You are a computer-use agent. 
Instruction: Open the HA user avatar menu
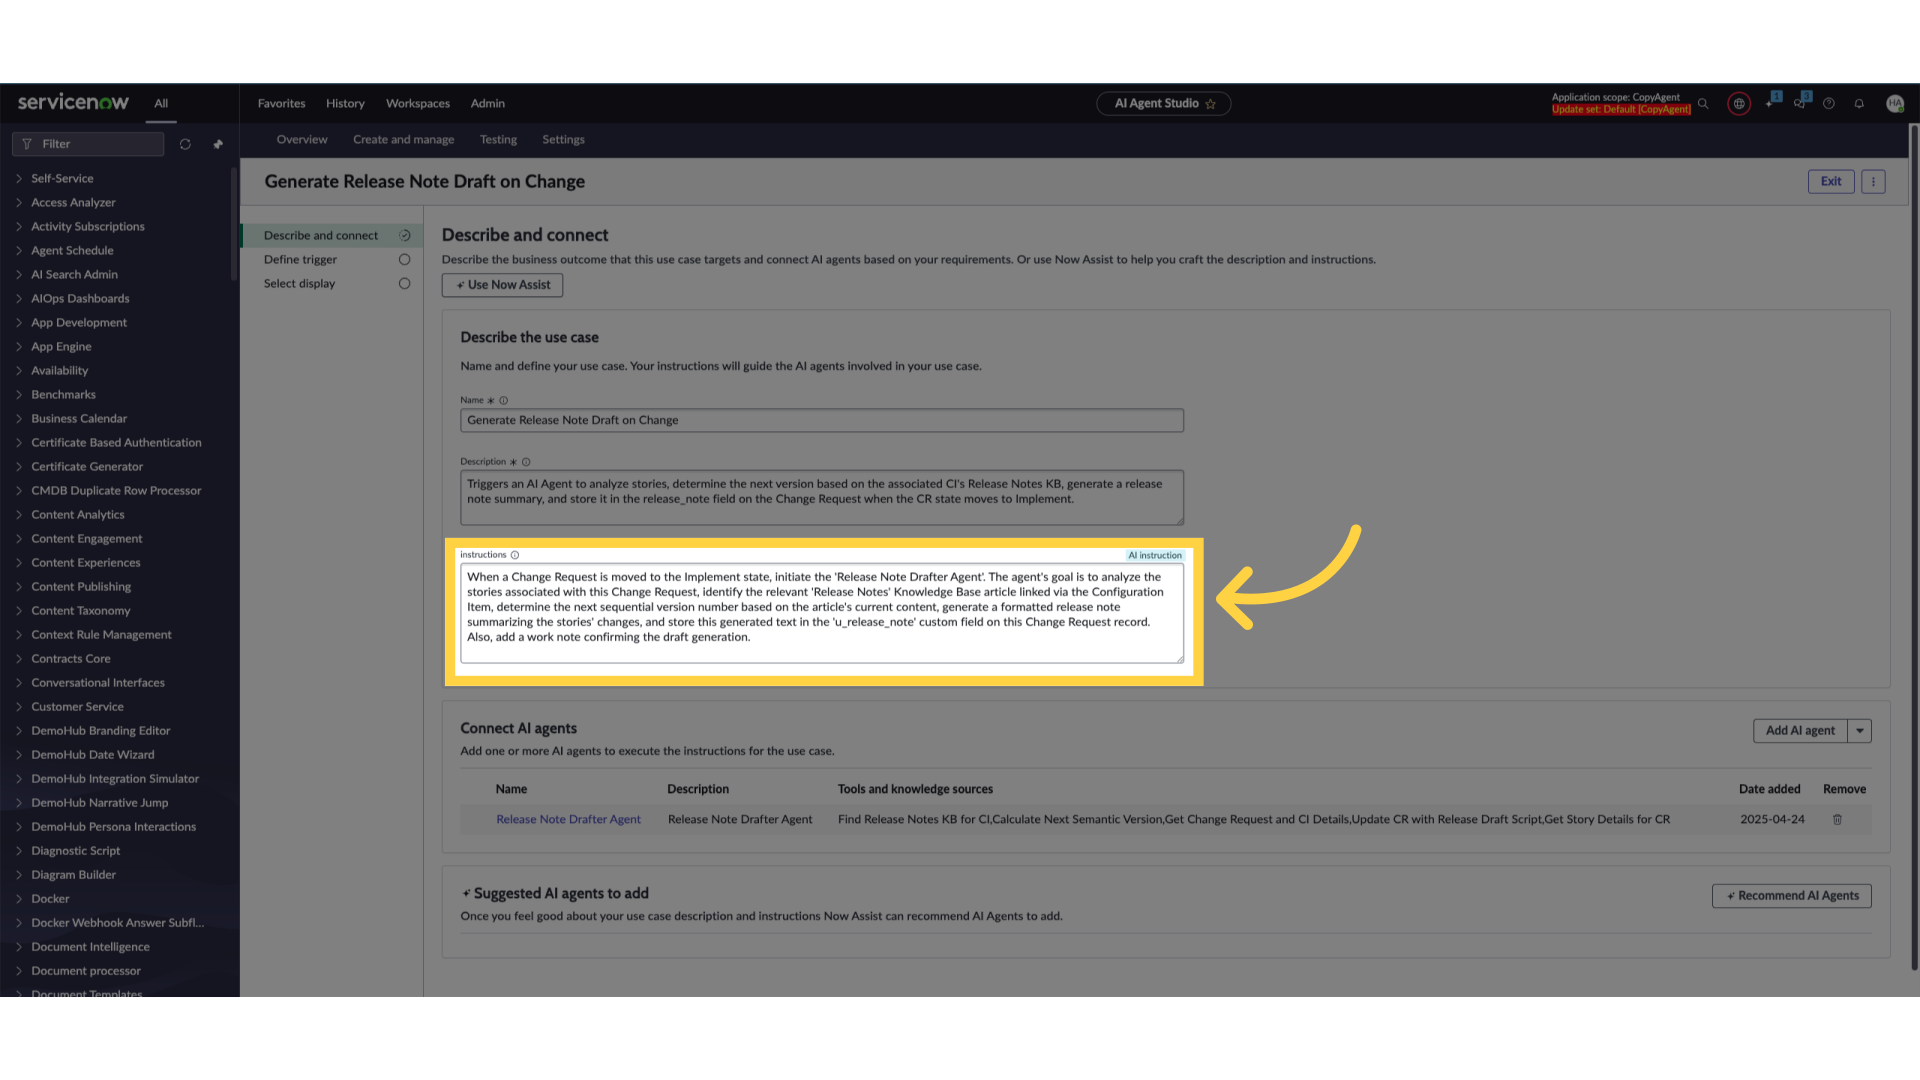click(1894, 103)
